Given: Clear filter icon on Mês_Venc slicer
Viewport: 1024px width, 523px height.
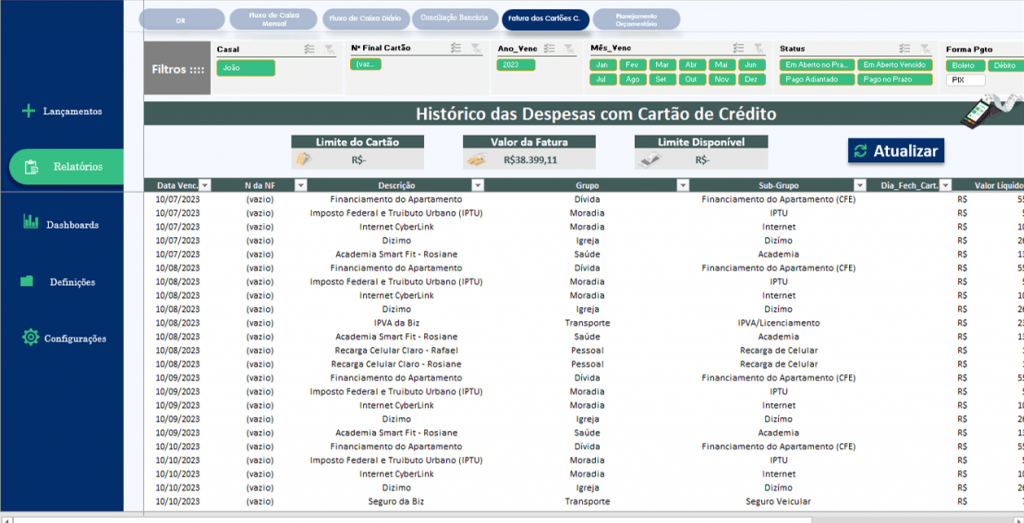Looking at the screenshot, I should (758, 48).
